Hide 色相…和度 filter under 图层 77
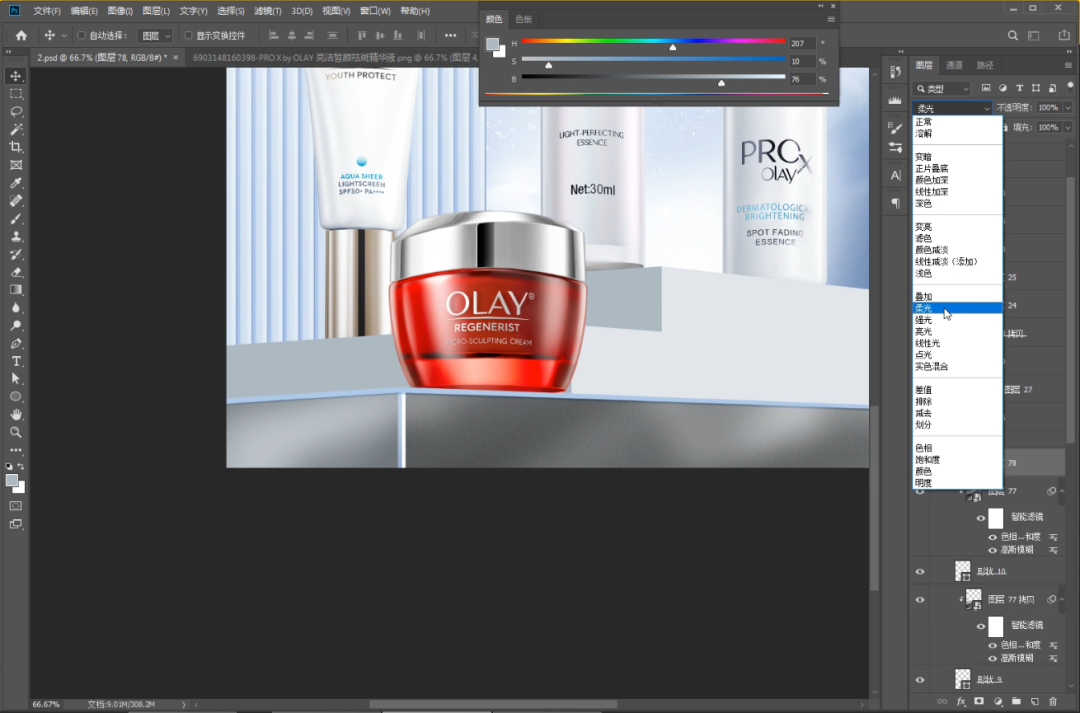Image resolution: width=1080 pixels, height=713 pixels. [x=993, y=537]
